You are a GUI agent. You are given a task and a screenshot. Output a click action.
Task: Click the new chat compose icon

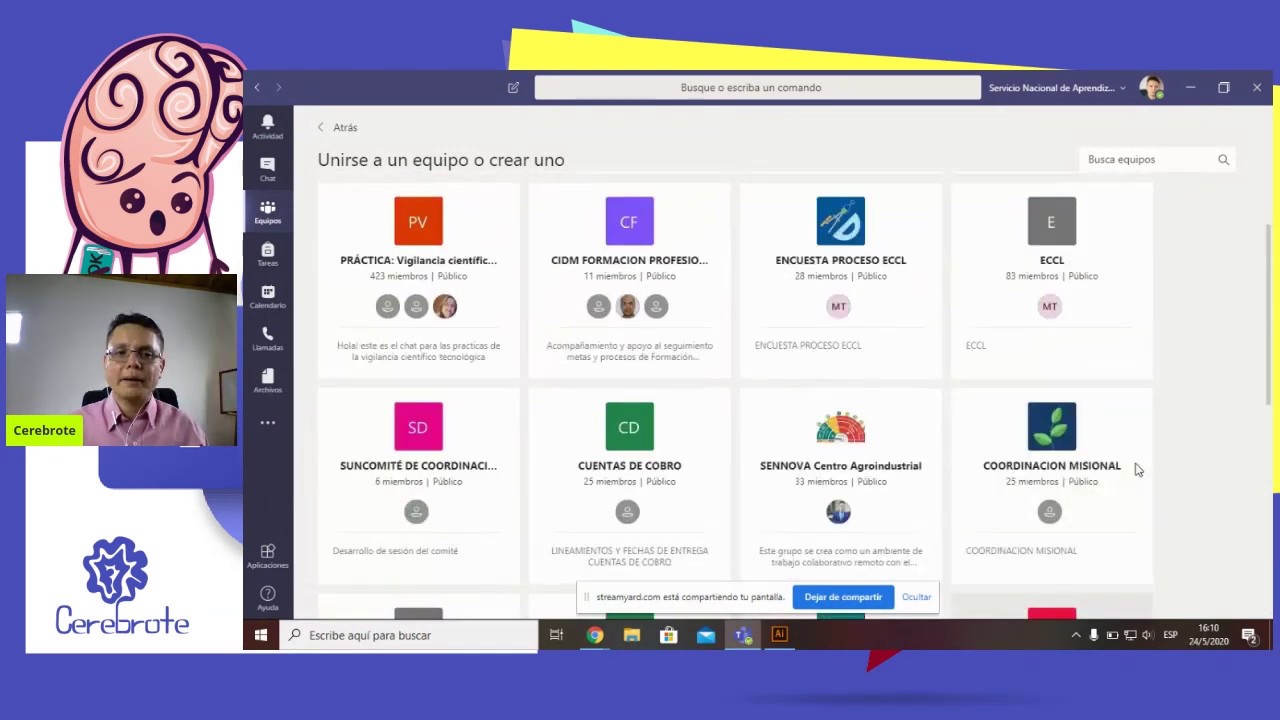point(513,88)
